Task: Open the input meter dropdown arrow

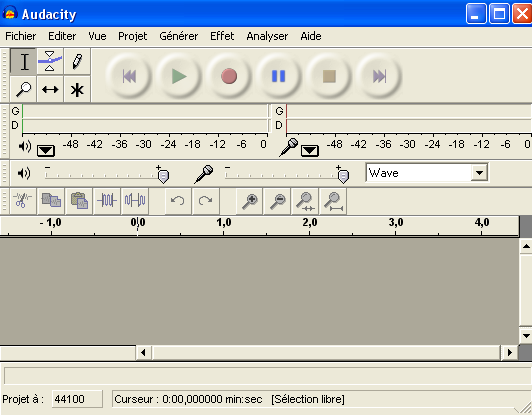Action: coord(309,150)
